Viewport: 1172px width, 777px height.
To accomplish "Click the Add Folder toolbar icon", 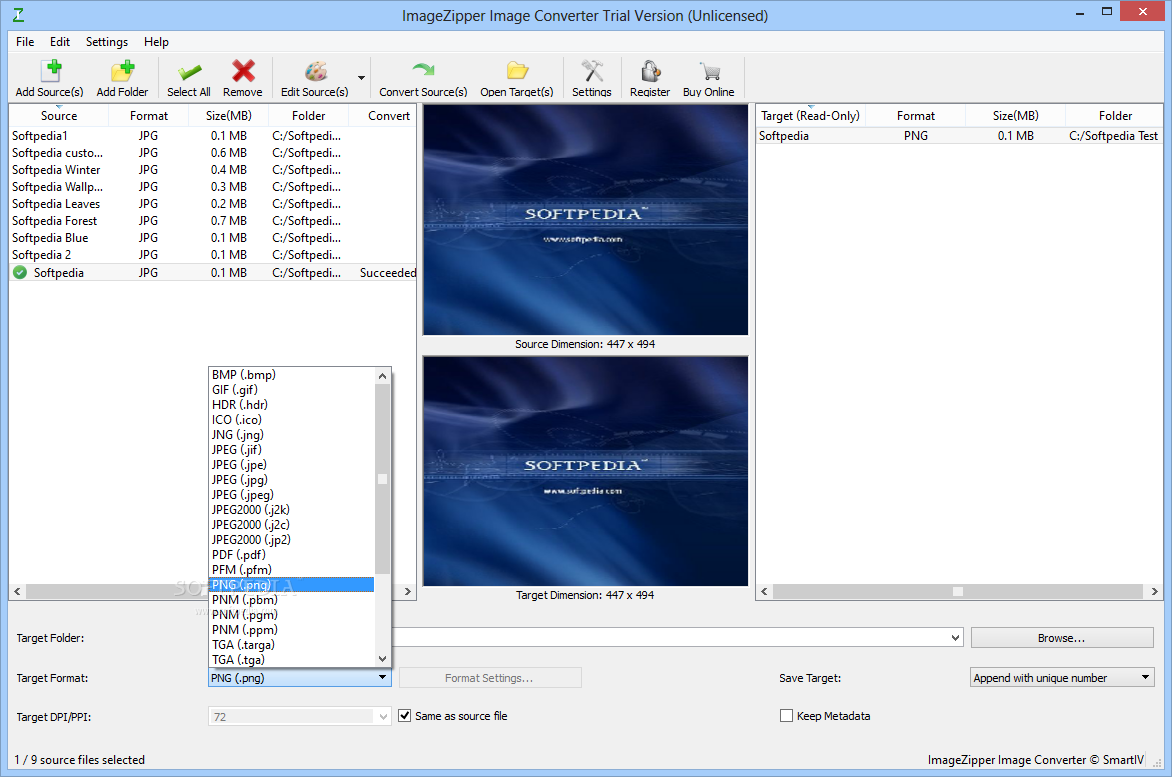I will [x=123, y=71].
